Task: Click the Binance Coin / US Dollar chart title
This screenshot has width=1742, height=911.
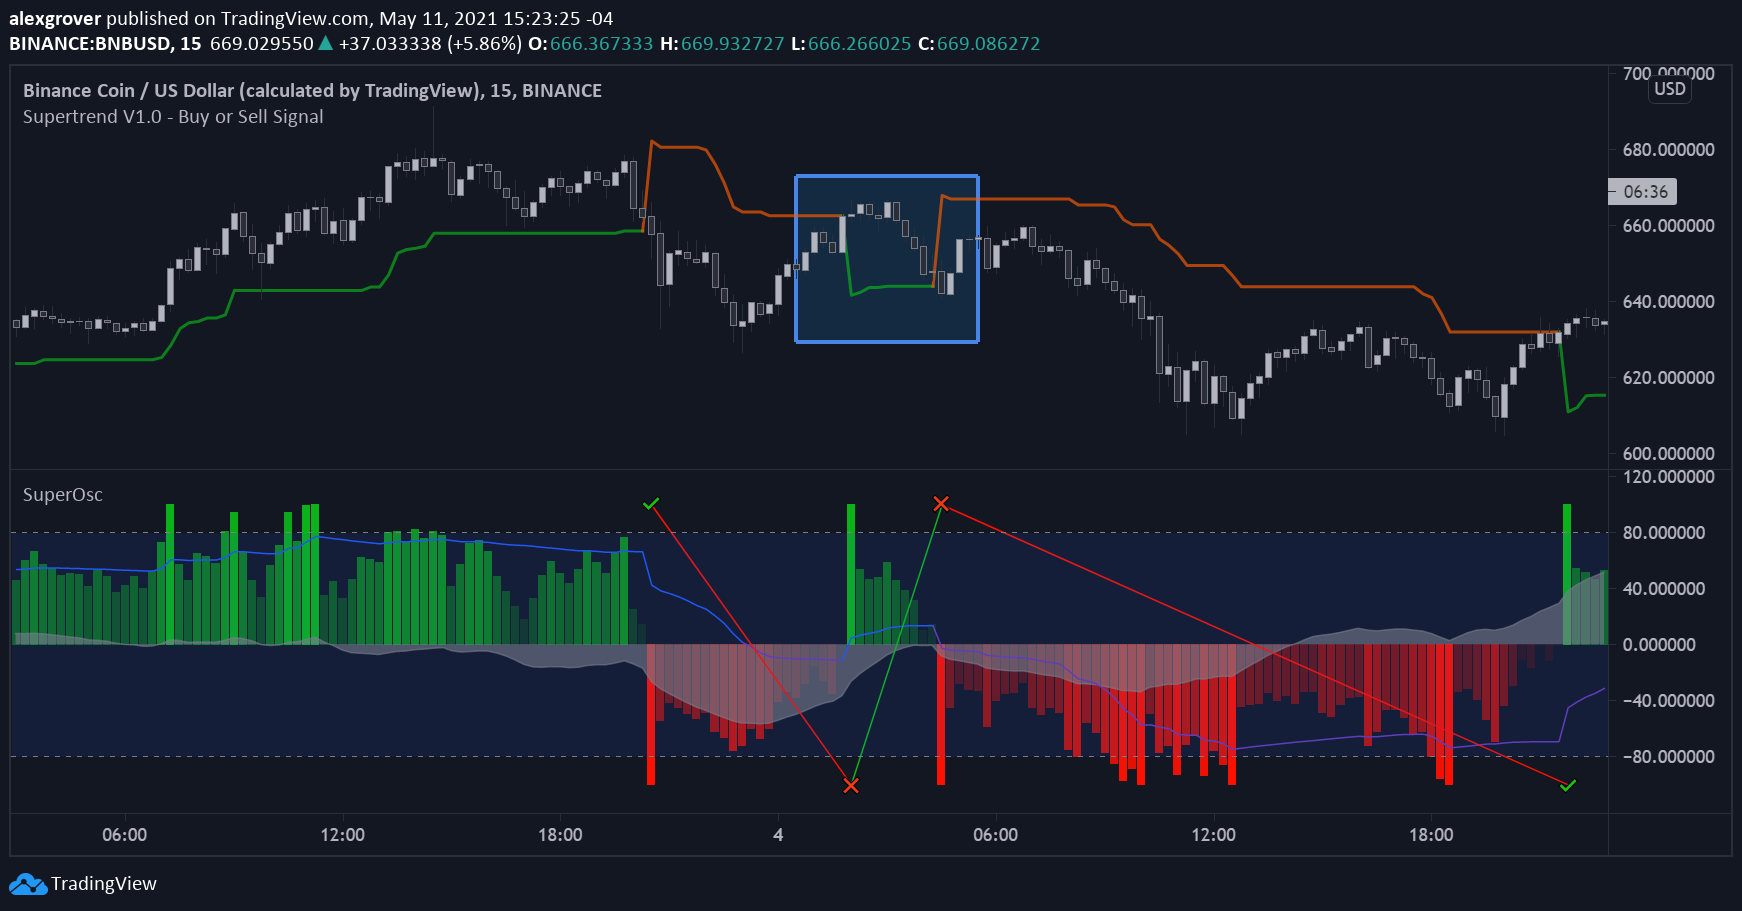Action: (312, 90)
